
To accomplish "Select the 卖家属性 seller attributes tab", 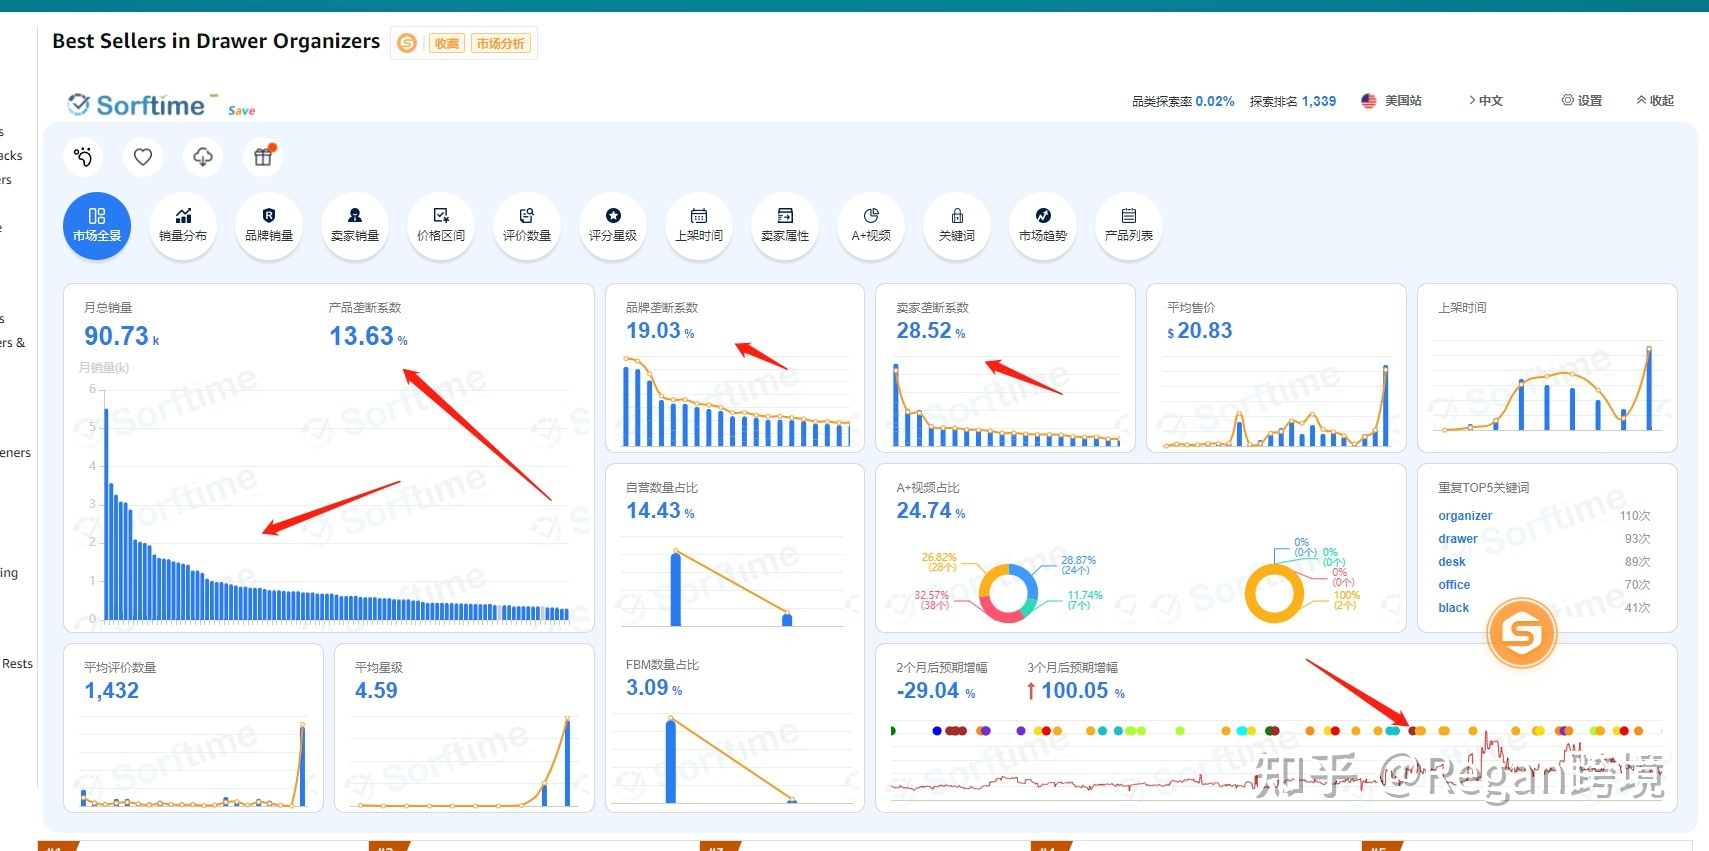I will [x=785, y=226].
